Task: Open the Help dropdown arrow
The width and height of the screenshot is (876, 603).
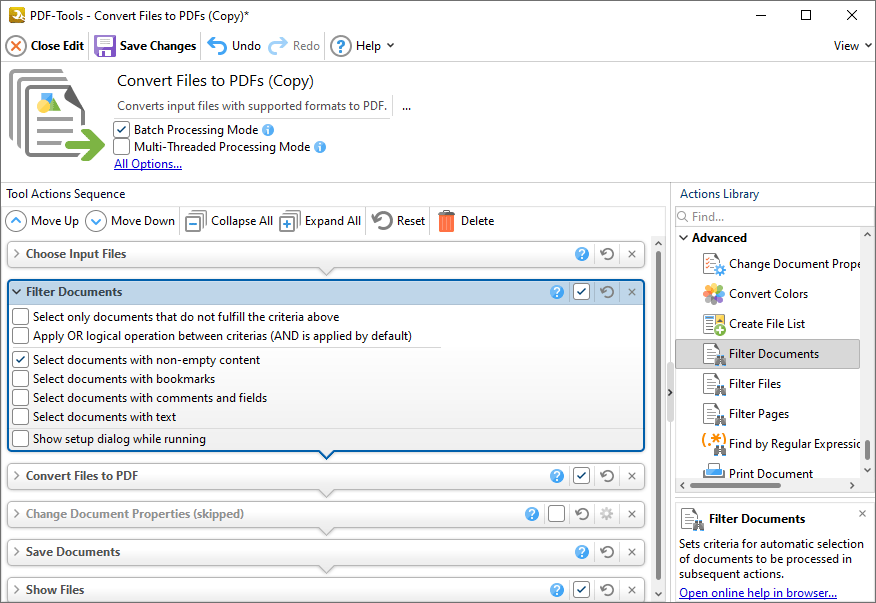Action: pyautogui.click(x=390, y=46)
